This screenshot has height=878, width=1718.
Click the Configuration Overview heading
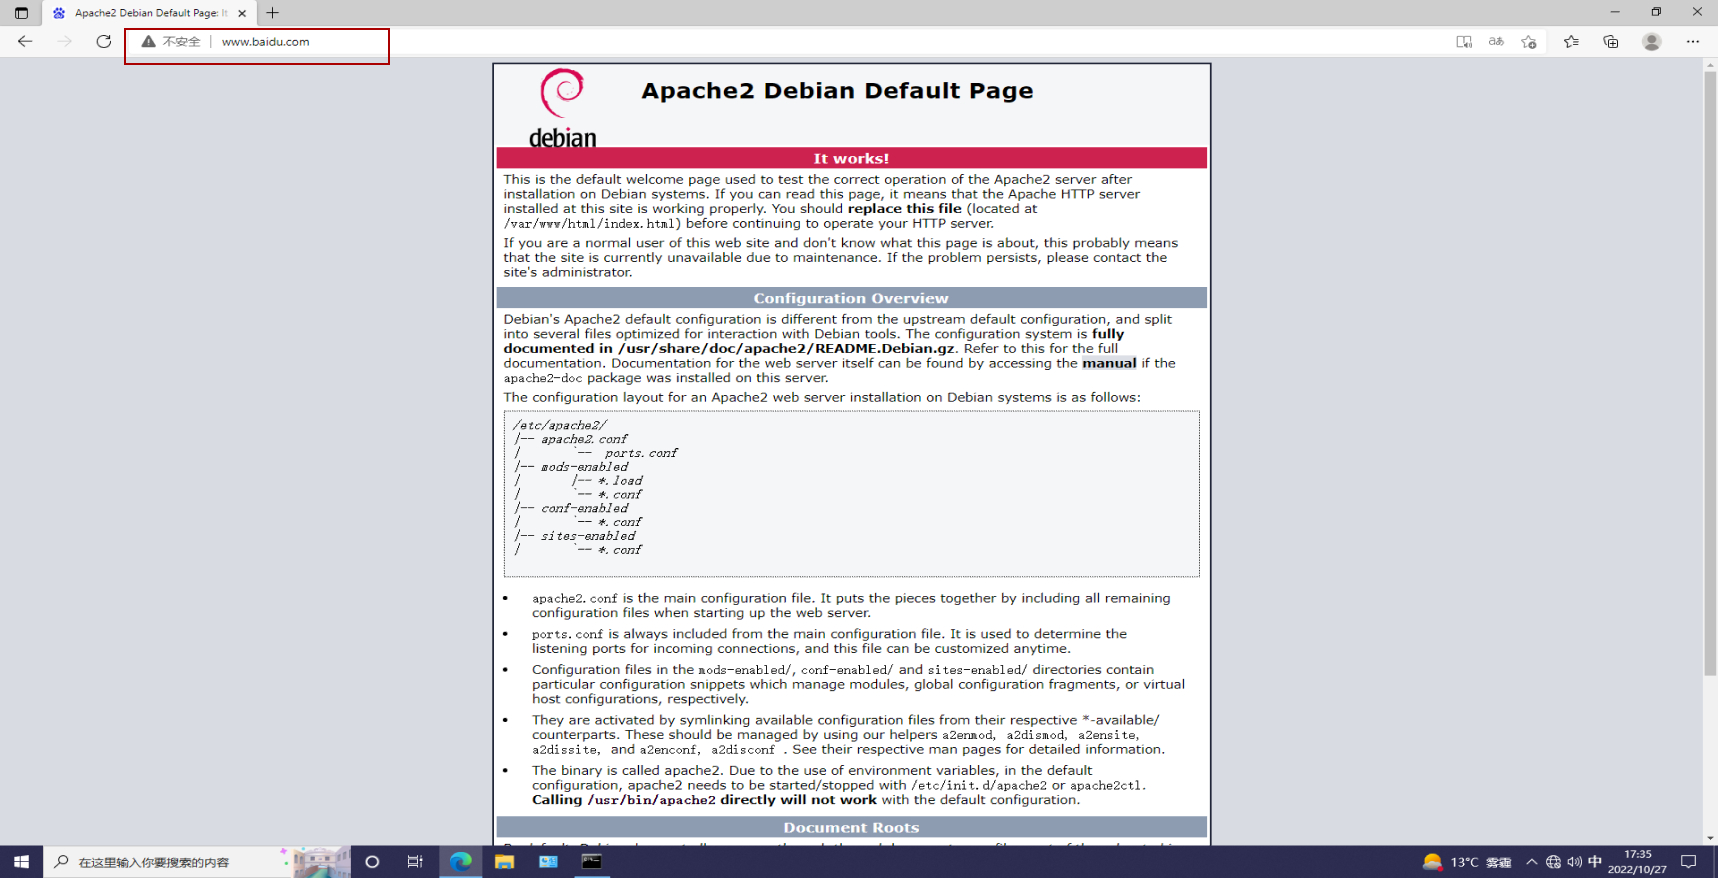pyautogui.click(x=851, y=298)
